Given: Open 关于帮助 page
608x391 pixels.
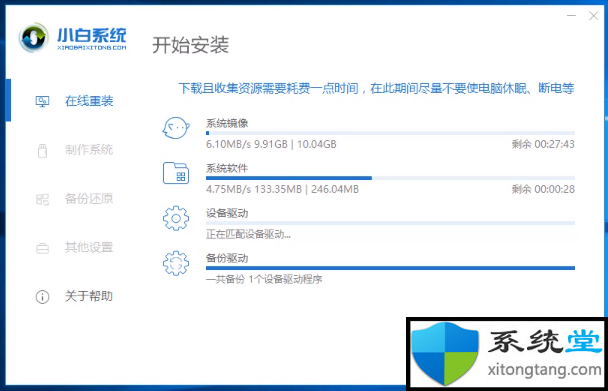Looking at the screenshot, I should point(89,296).
